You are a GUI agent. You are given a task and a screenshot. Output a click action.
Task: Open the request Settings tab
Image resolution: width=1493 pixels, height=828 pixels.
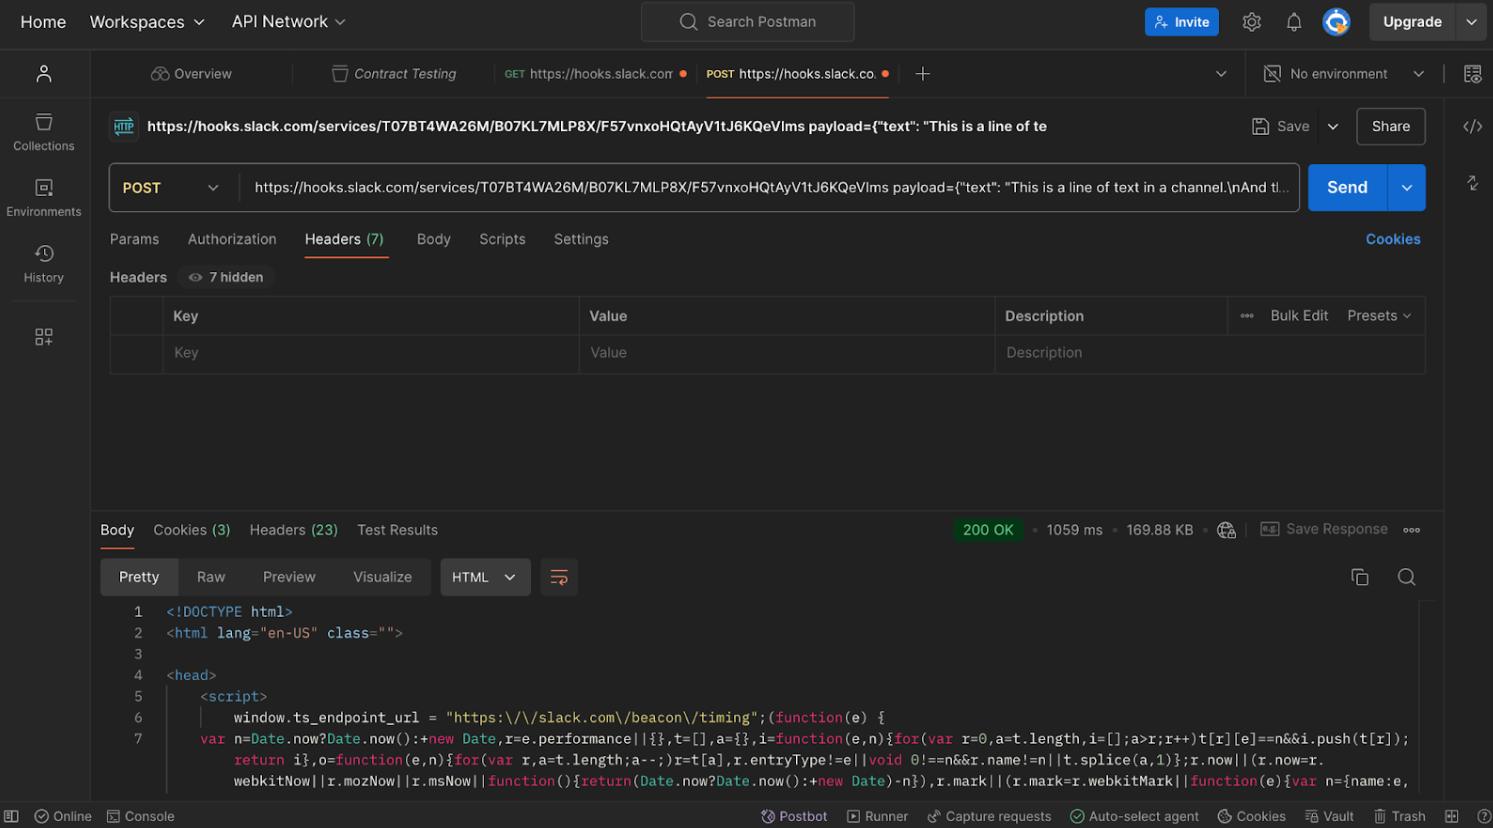click(581, 239)
